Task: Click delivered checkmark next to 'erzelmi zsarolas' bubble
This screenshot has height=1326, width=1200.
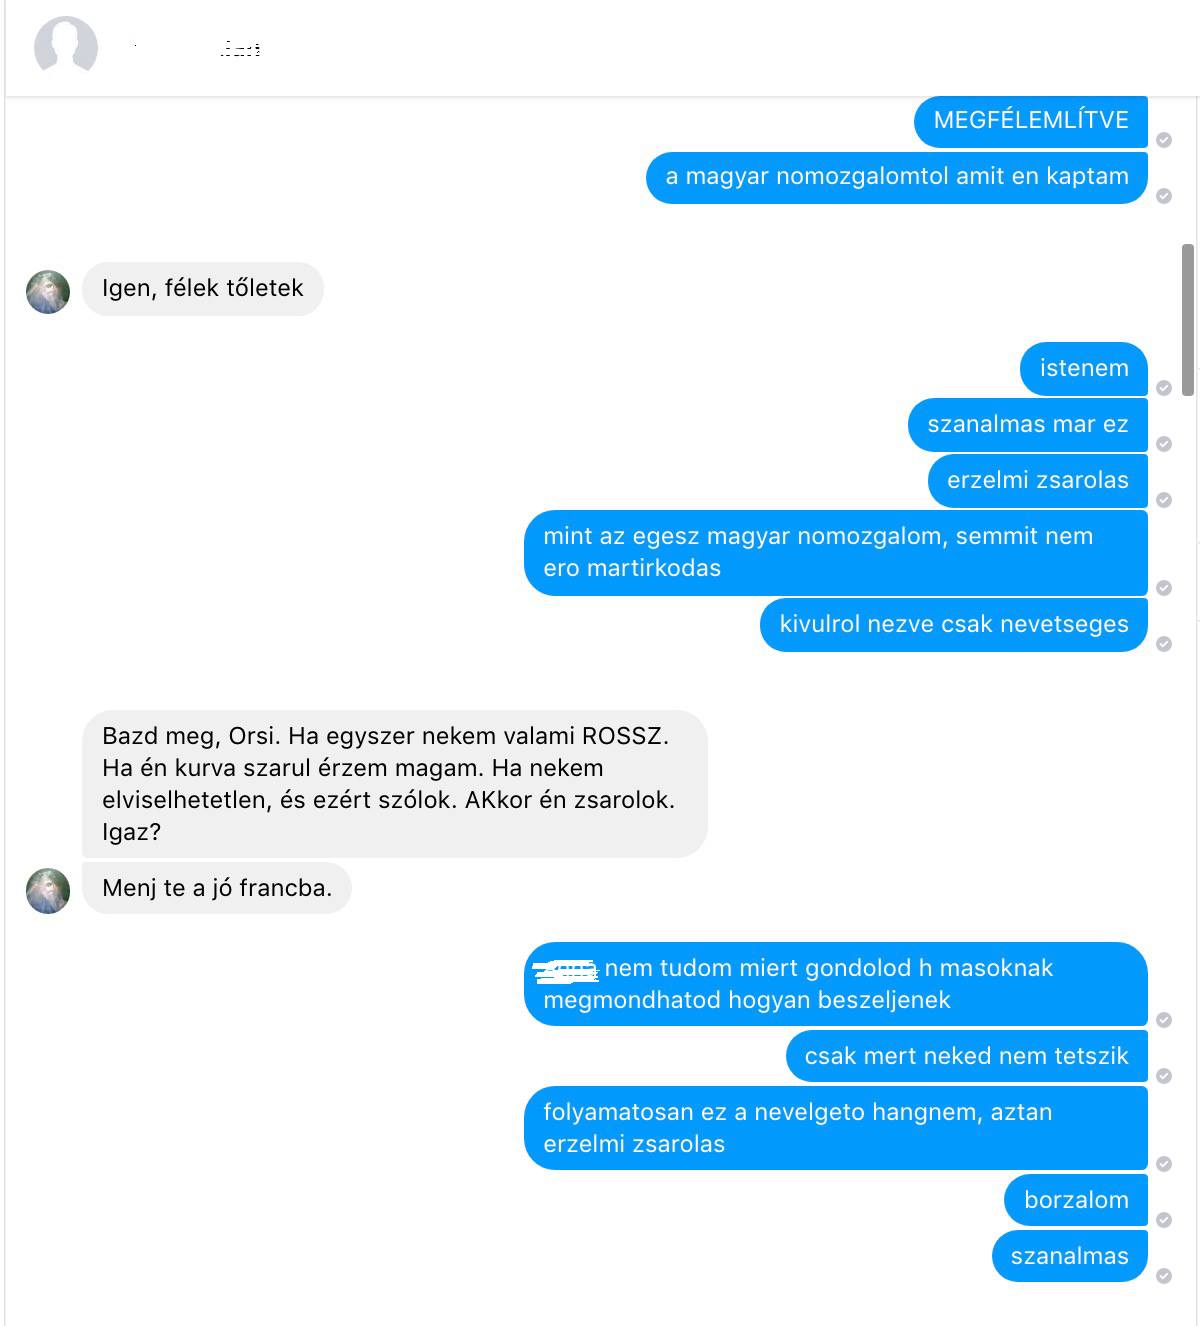Action: point(1164,500)
